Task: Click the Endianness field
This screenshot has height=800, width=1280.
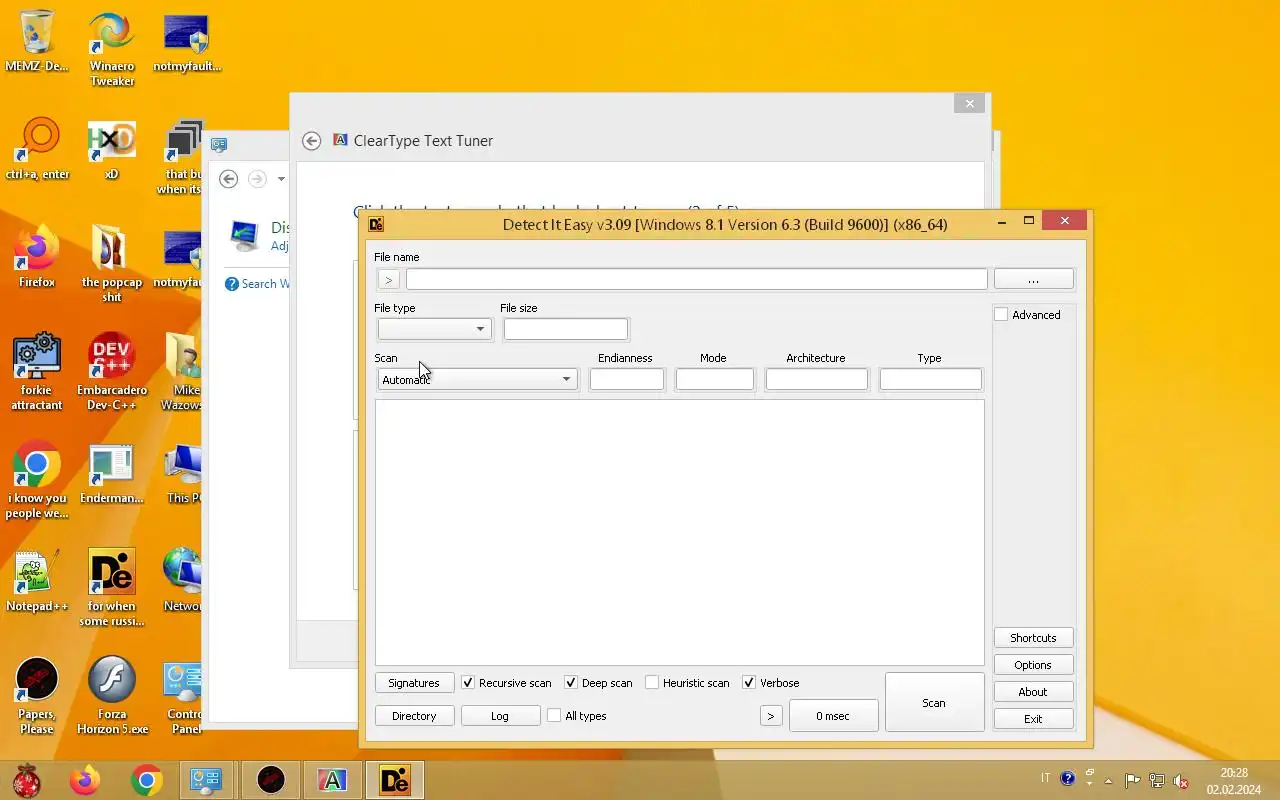Action: [627, 379]
